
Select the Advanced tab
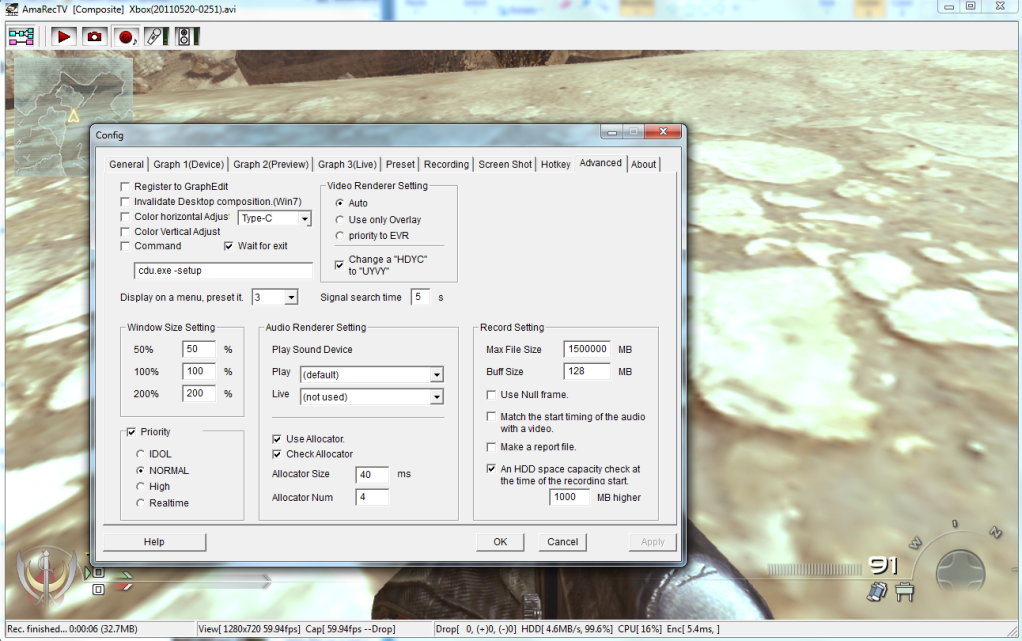[600, 163]
